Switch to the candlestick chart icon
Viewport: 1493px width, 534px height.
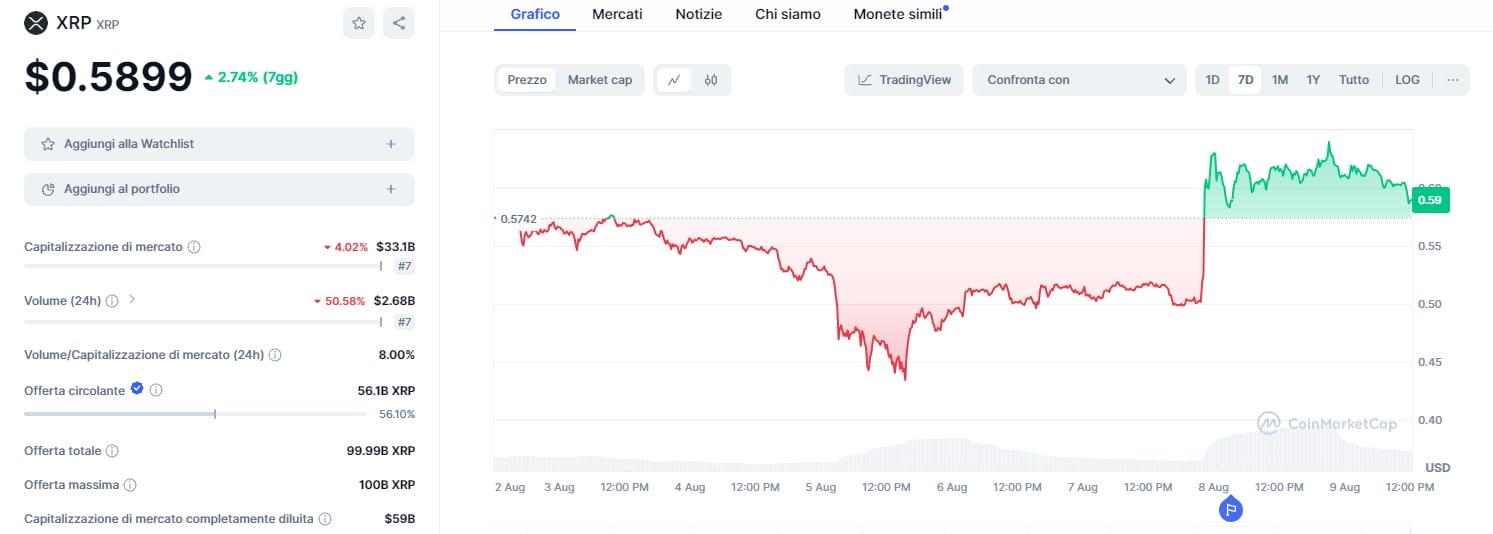(711, 80)
